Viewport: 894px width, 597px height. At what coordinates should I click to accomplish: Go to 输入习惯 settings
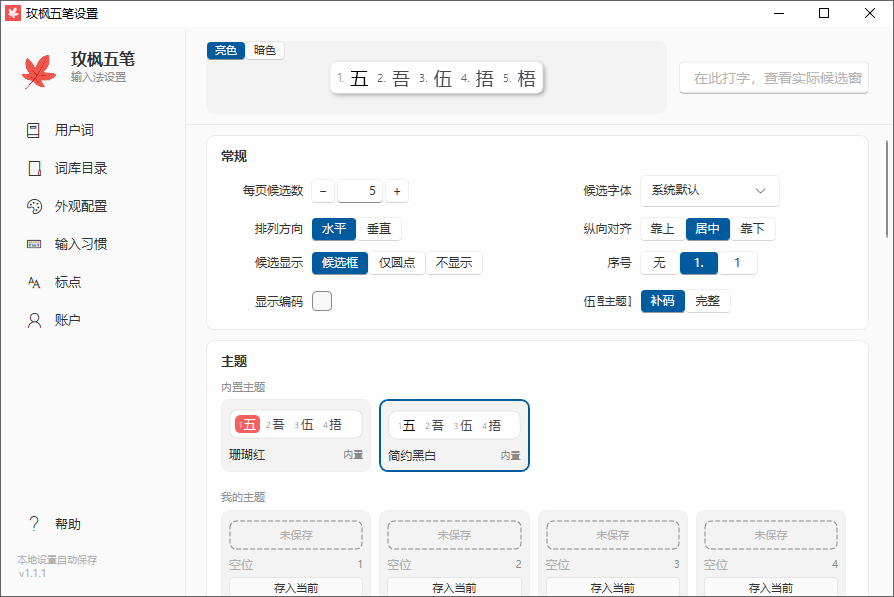pos(81,244)
